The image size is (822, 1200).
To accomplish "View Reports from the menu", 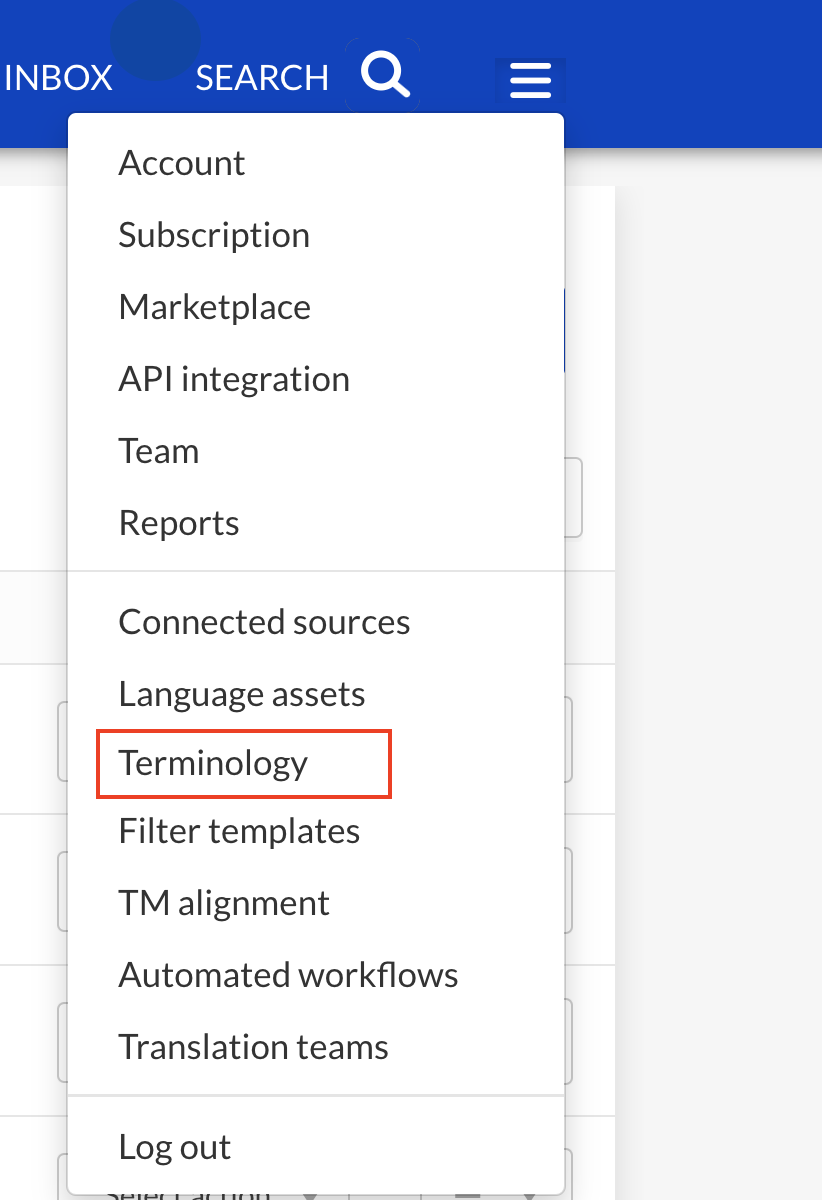I will (178, 522).
